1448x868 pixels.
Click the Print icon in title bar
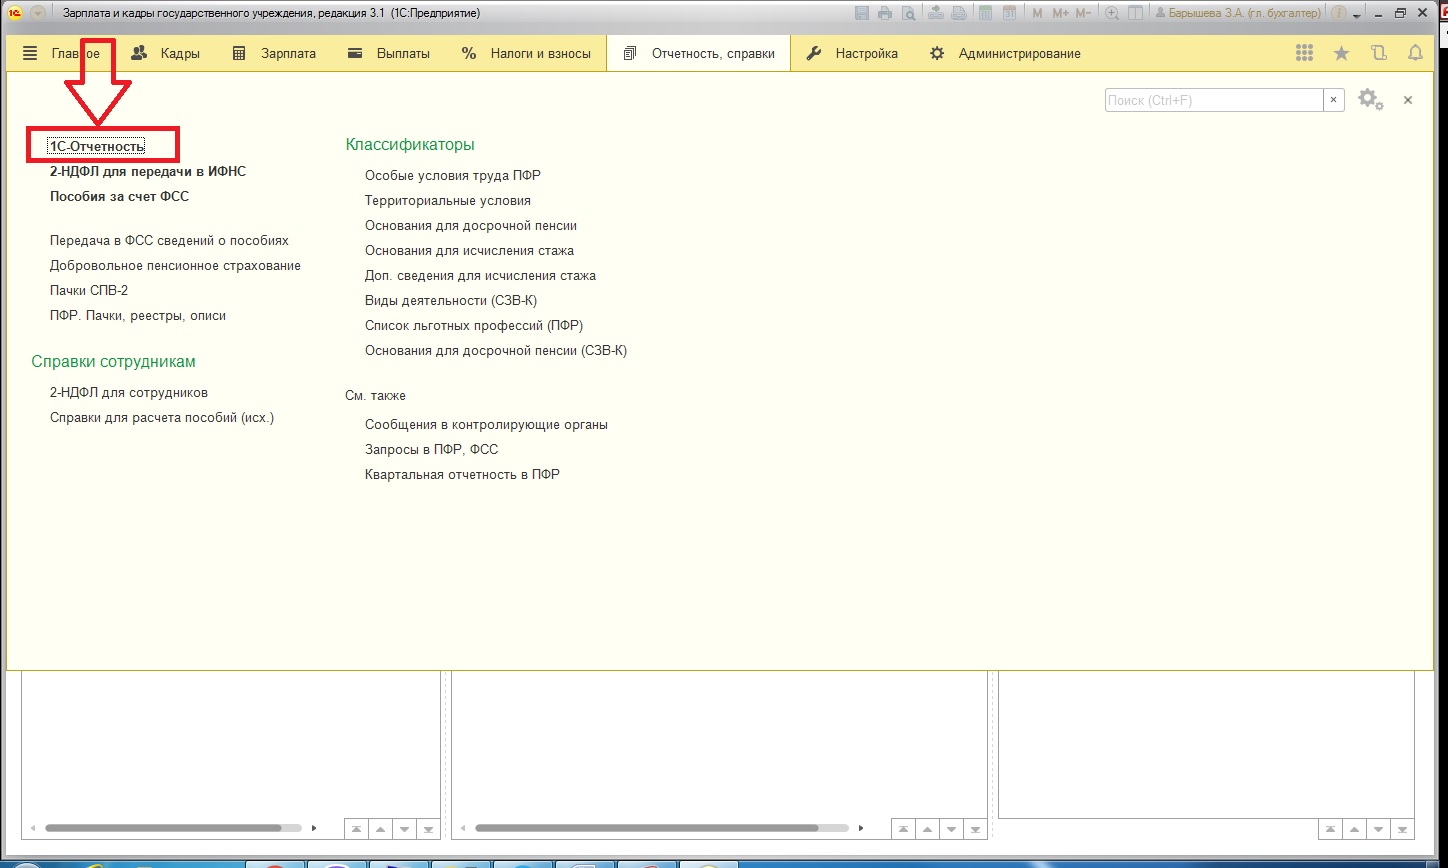pyautogui.click(x=885, y=13)
